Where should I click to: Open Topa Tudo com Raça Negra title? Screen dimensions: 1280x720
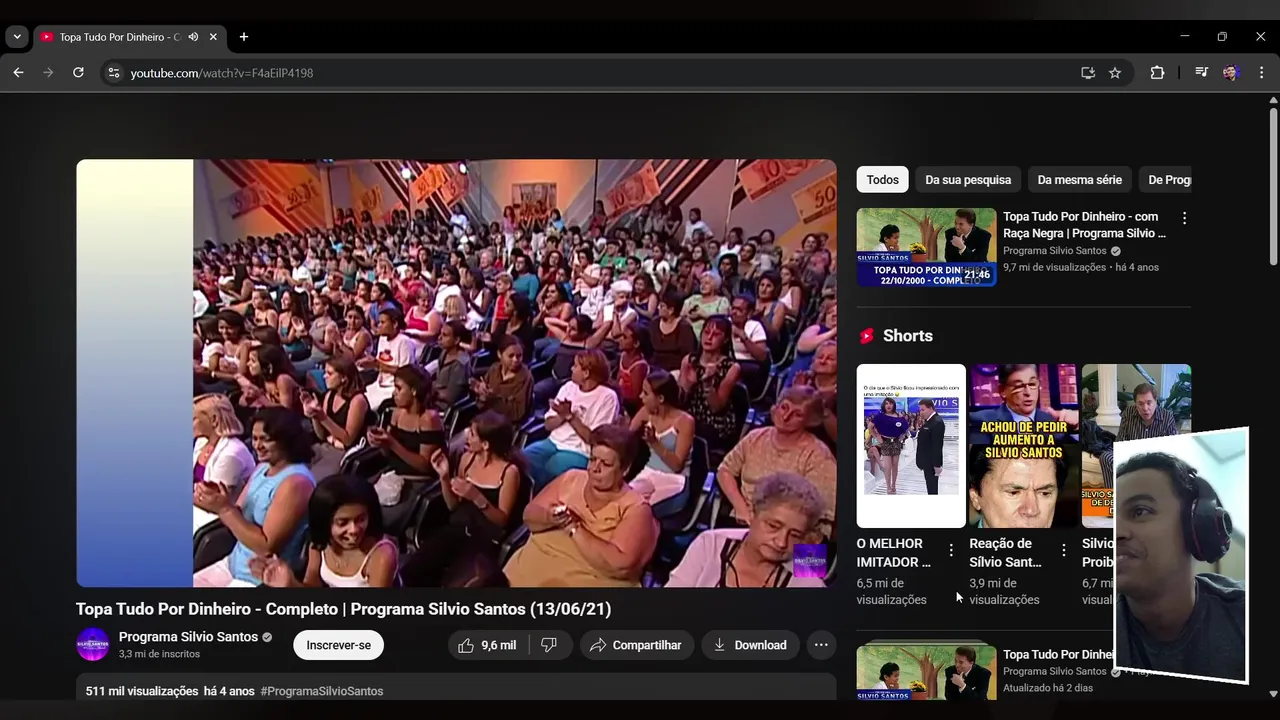pyautogui.click(x=1085, y=225)
